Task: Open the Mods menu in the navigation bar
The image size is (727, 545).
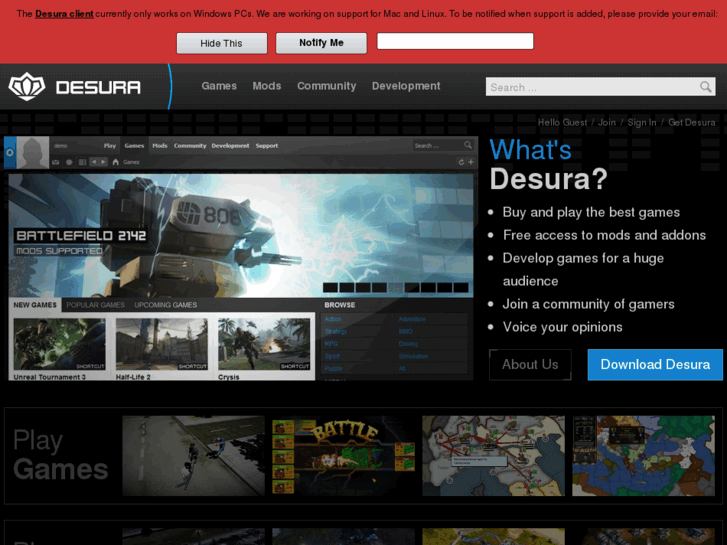Action: 267,86
